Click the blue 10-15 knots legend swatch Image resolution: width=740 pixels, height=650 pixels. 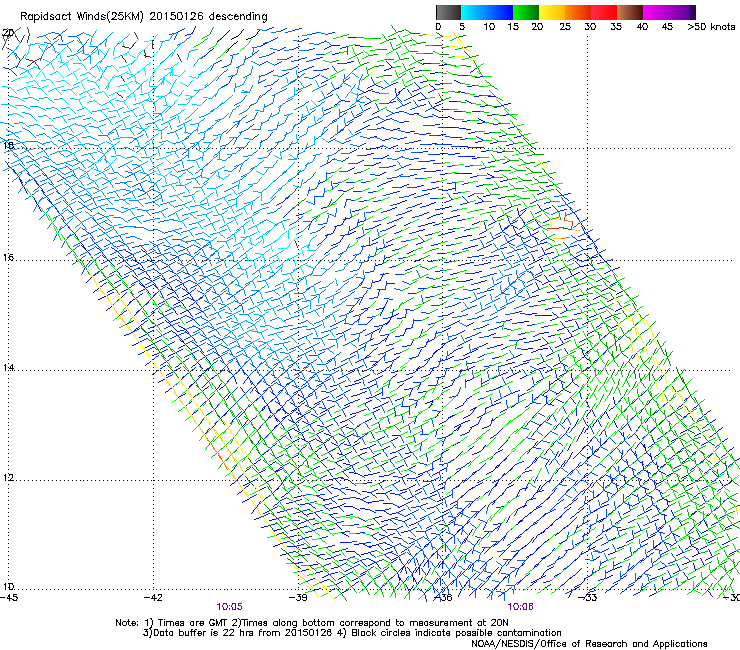tap(499, 12)
